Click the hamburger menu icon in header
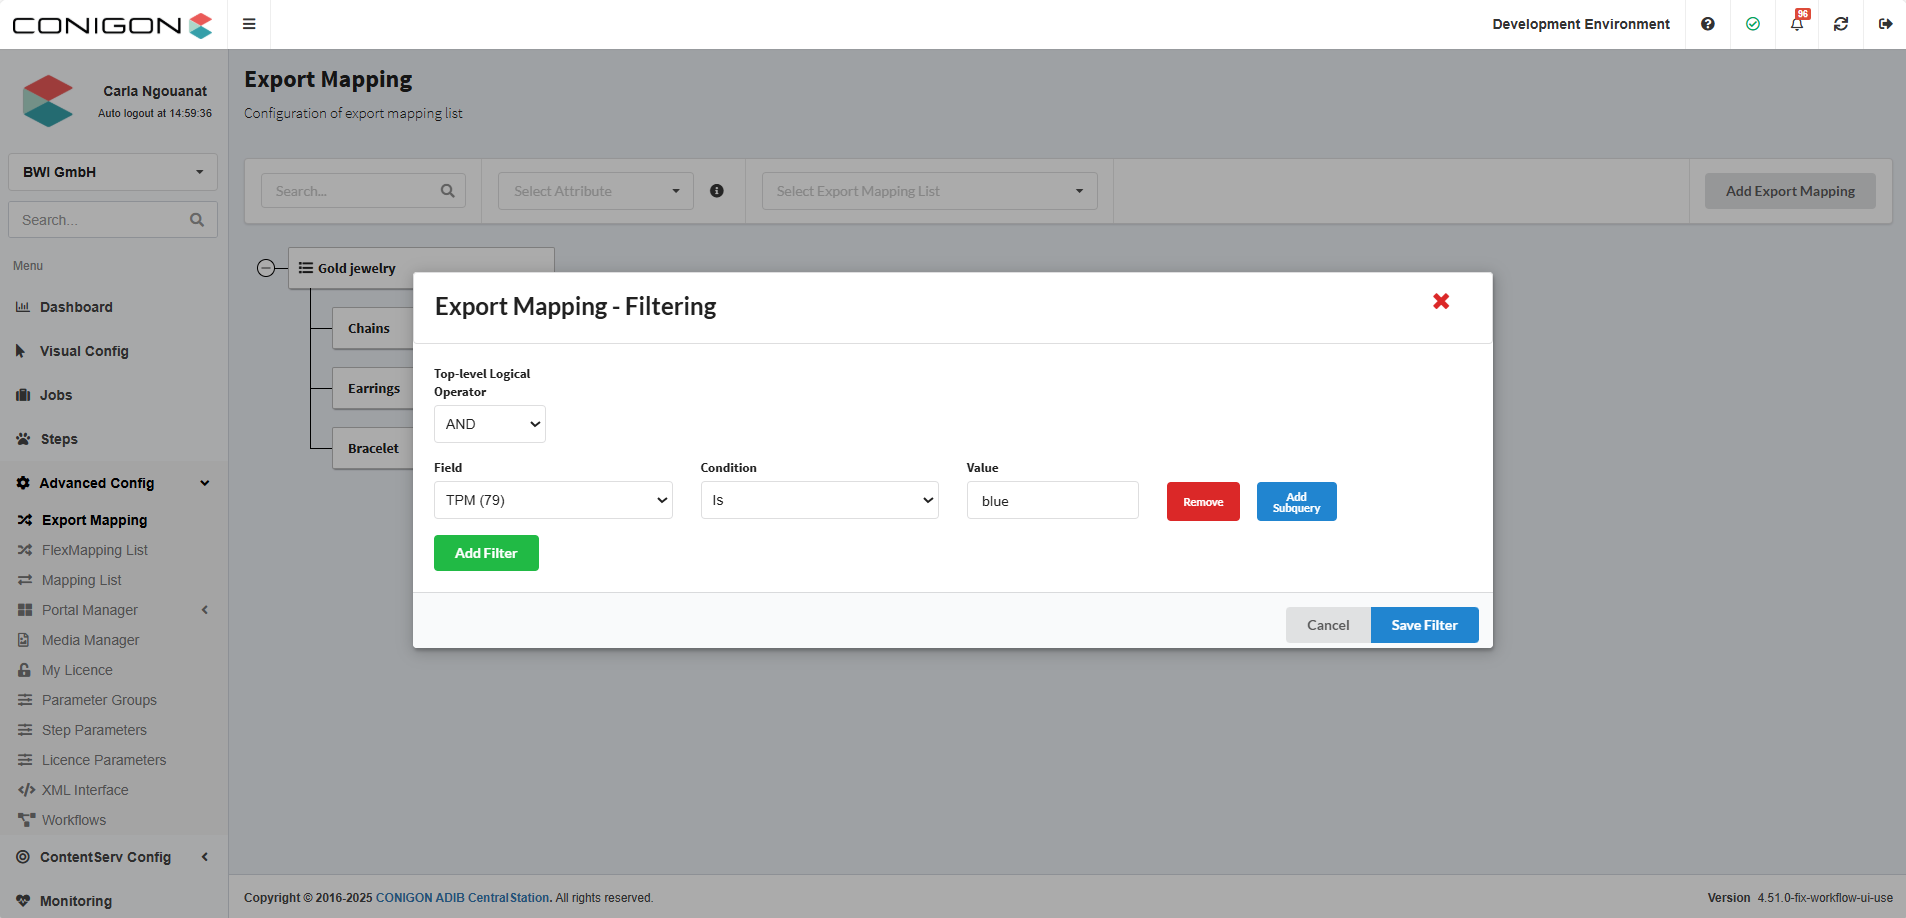 [x=249, y=24]
